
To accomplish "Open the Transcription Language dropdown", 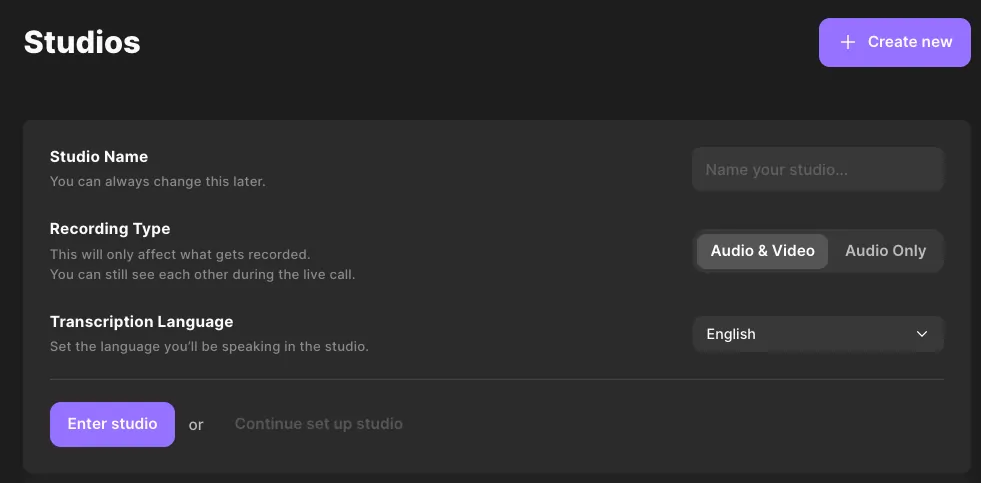I will coord(817,334).
